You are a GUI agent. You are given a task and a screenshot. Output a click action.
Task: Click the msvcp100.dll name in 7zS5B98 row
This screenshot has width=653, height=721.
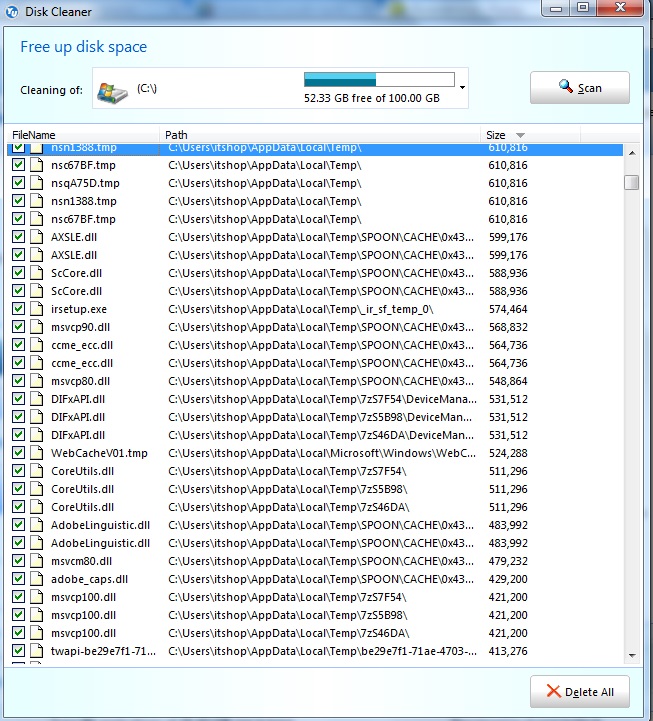83,615
